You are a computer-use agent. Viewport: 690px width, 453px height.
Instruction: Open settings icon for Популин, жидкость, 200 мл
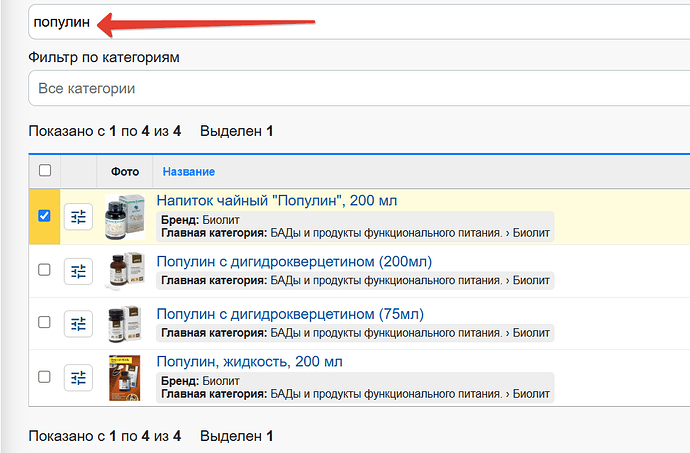(78, 378)
